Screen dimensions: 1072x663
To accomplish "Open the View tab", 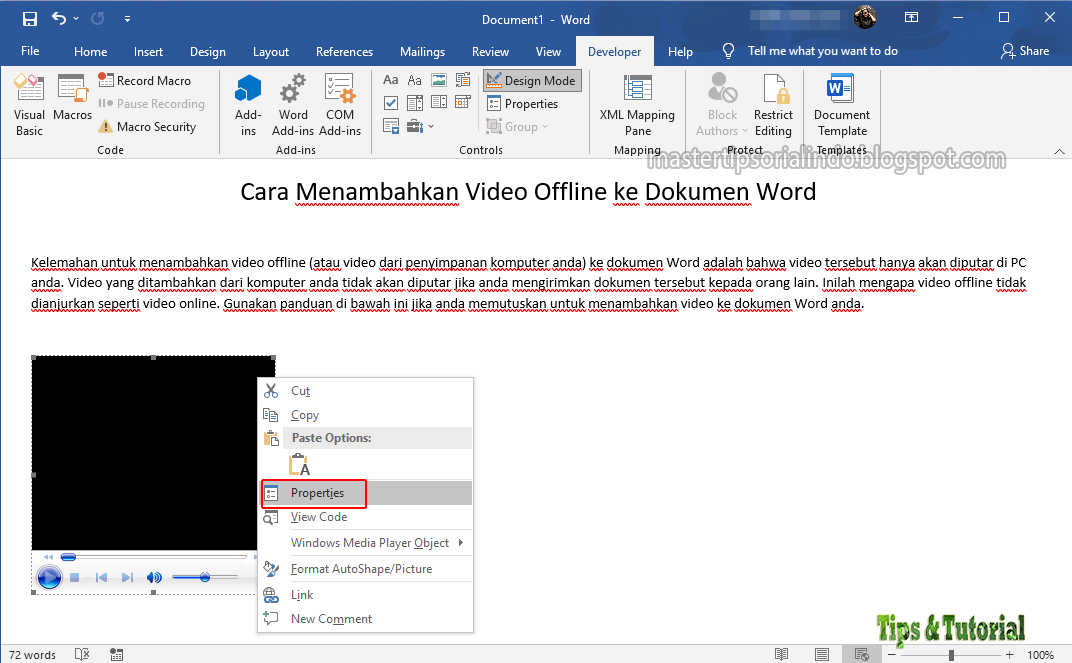I will (x=548, y=51).
